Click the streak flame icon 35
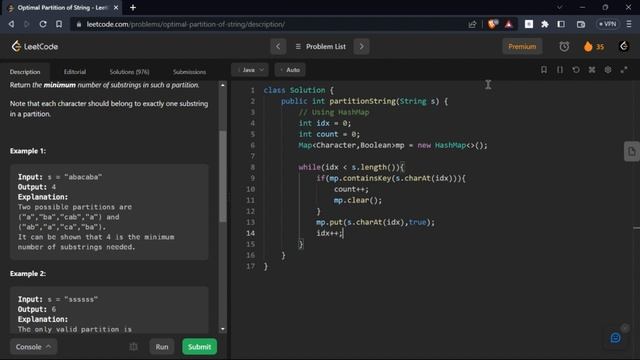This screenshot has height=360, width=640. 593,47
